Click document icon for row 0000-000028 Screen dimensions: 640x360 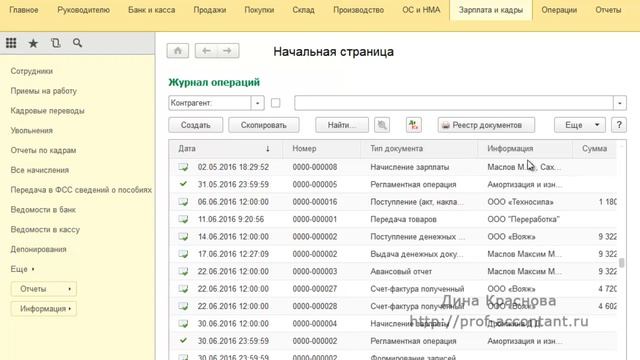(x=184, y=306)
